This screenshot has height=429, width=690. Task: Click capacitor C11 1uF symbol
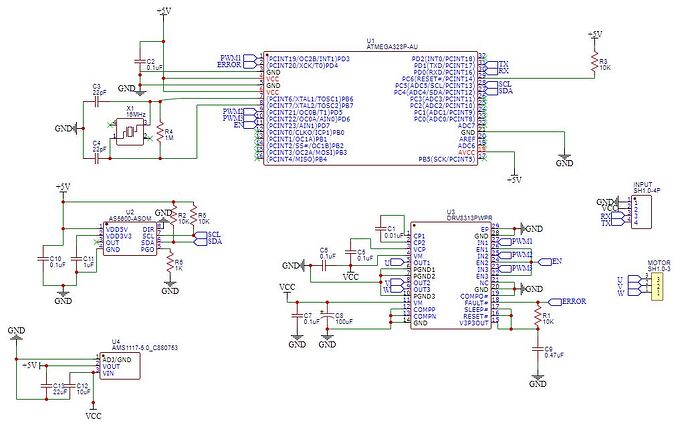[x=77, y=259]
